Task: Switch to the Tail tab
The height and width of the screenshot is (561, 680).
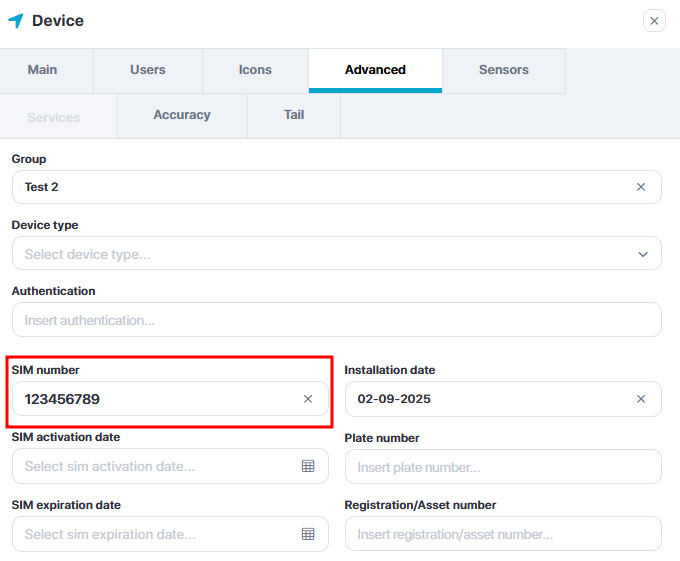Action: pyautogui.click(x=294, y=115)
